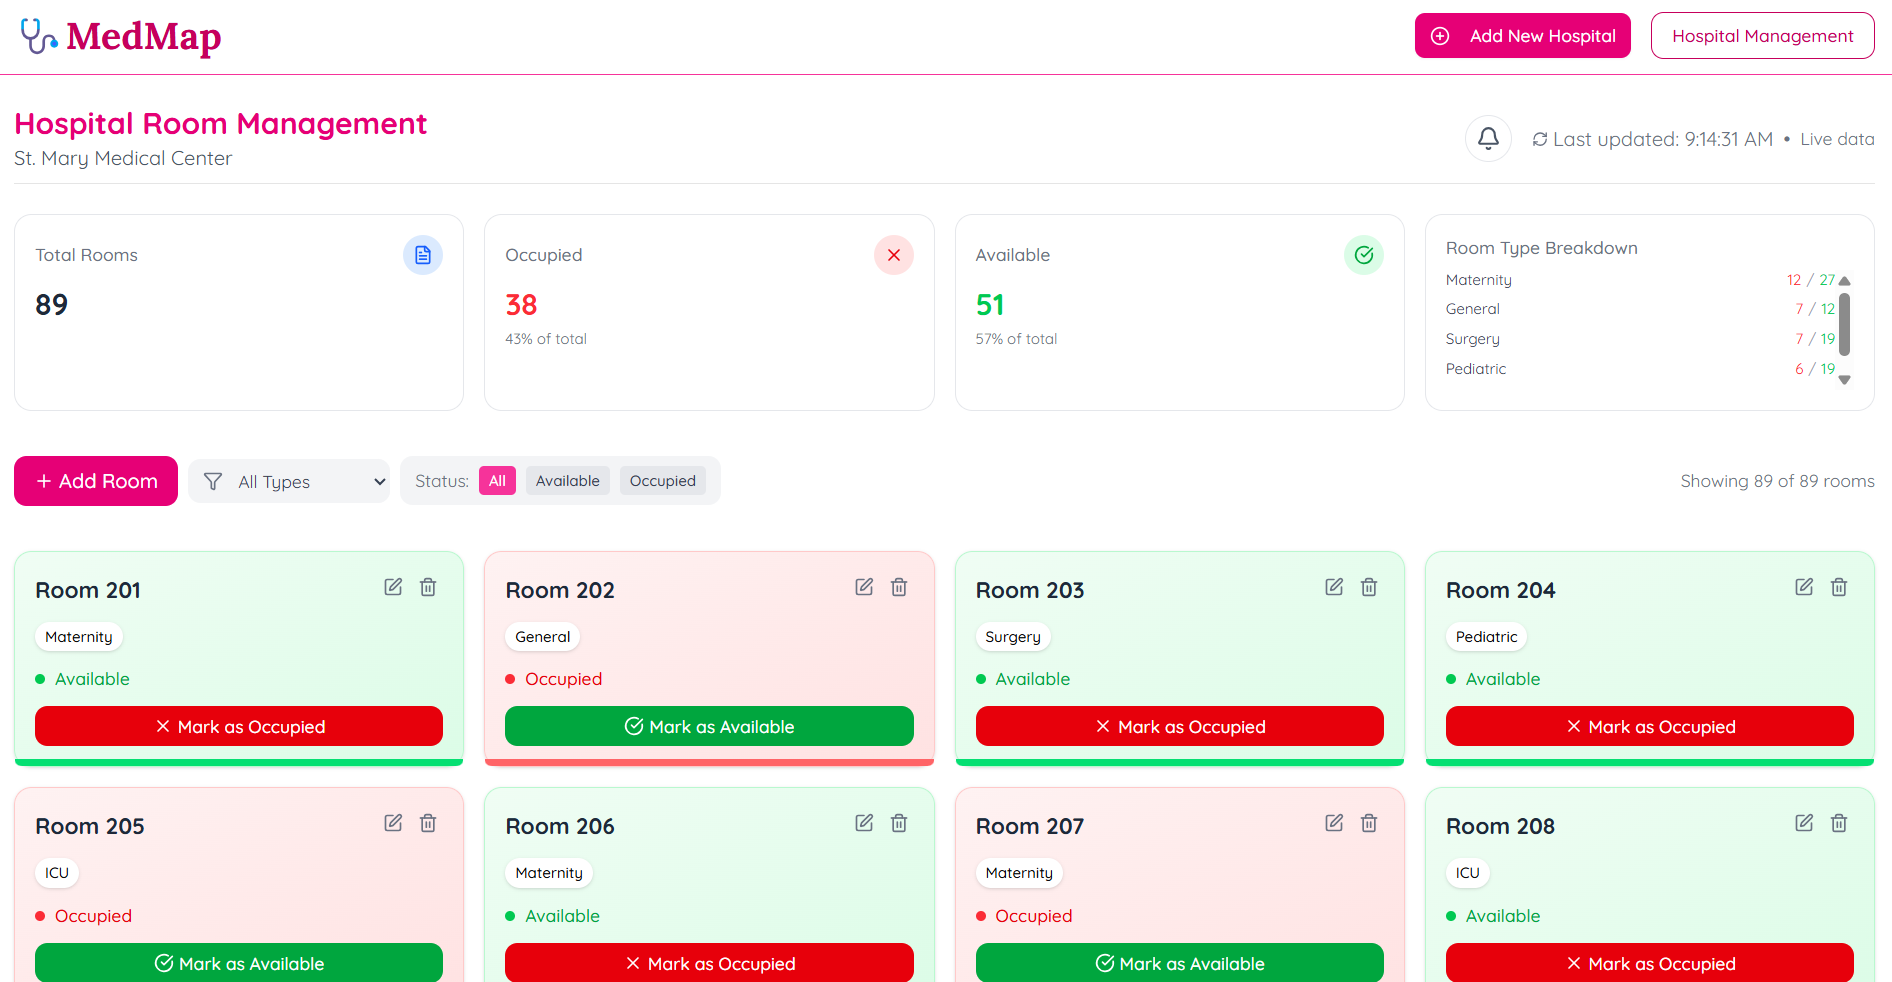
Task: Edit Room 208 with the pencil icon
Action: 1804,823
